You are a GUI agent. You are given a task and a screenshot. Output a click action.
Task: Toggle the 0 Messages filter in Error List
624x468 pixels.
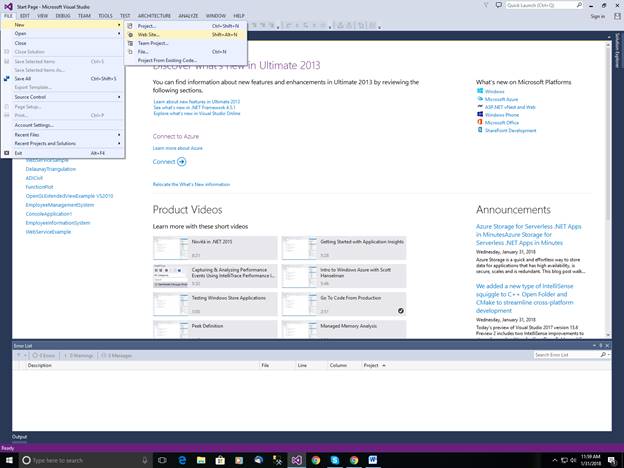tap(116, 355)
